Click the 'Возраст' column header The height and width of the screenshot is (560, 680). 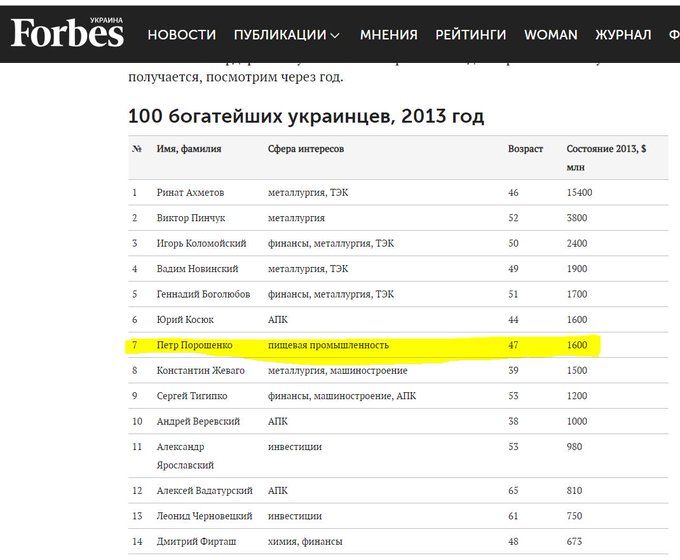[525, 149]
